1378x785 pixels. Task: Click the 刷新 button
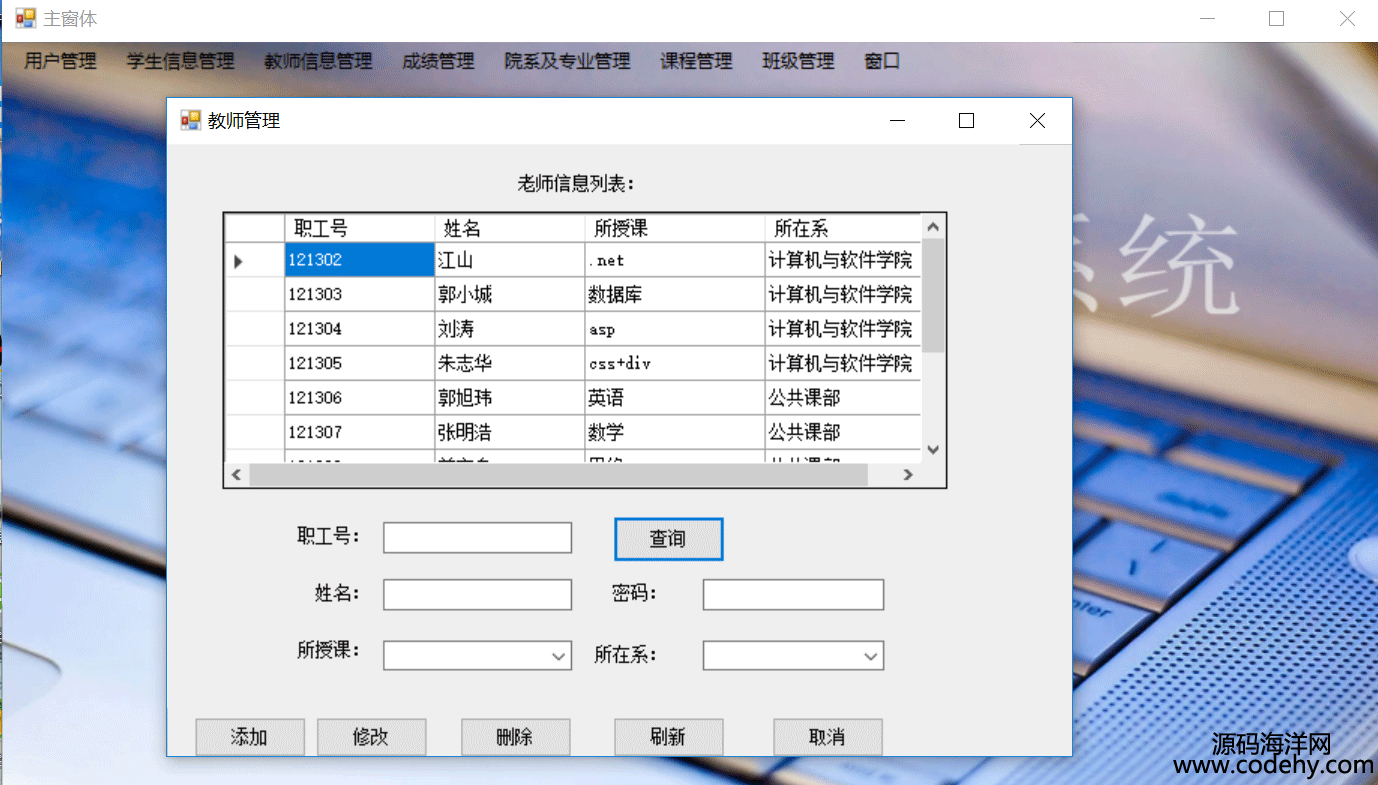click(668, 737)
